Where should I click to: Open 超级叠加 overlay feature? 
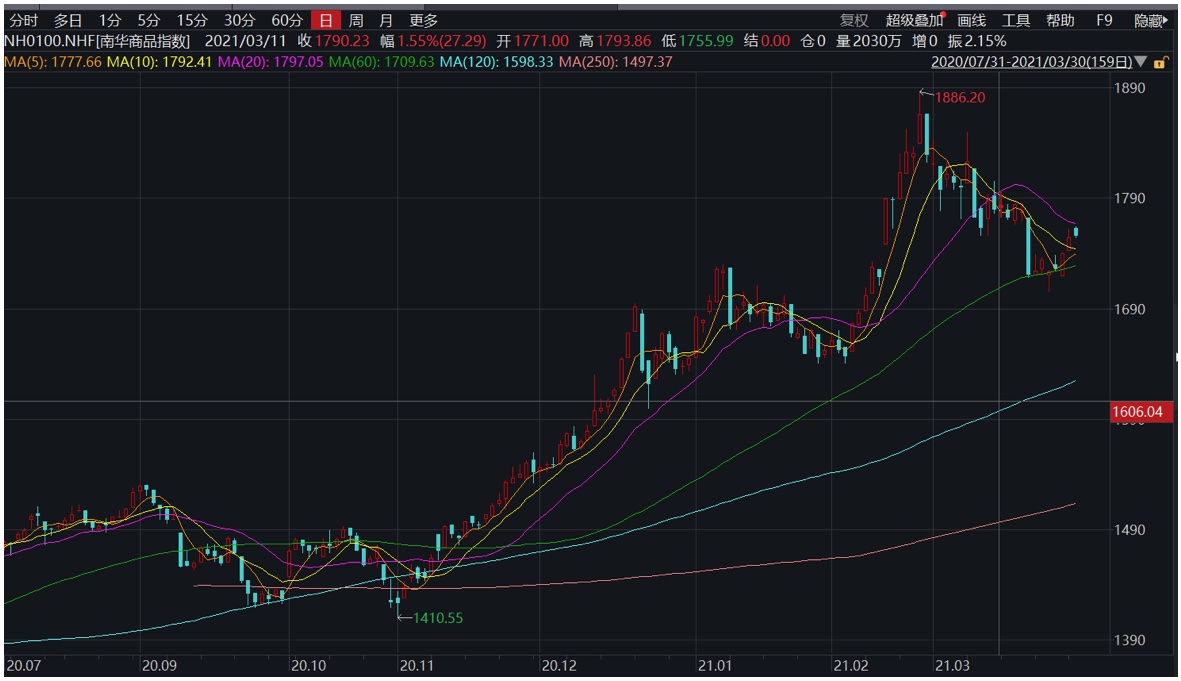pos(913,20)
